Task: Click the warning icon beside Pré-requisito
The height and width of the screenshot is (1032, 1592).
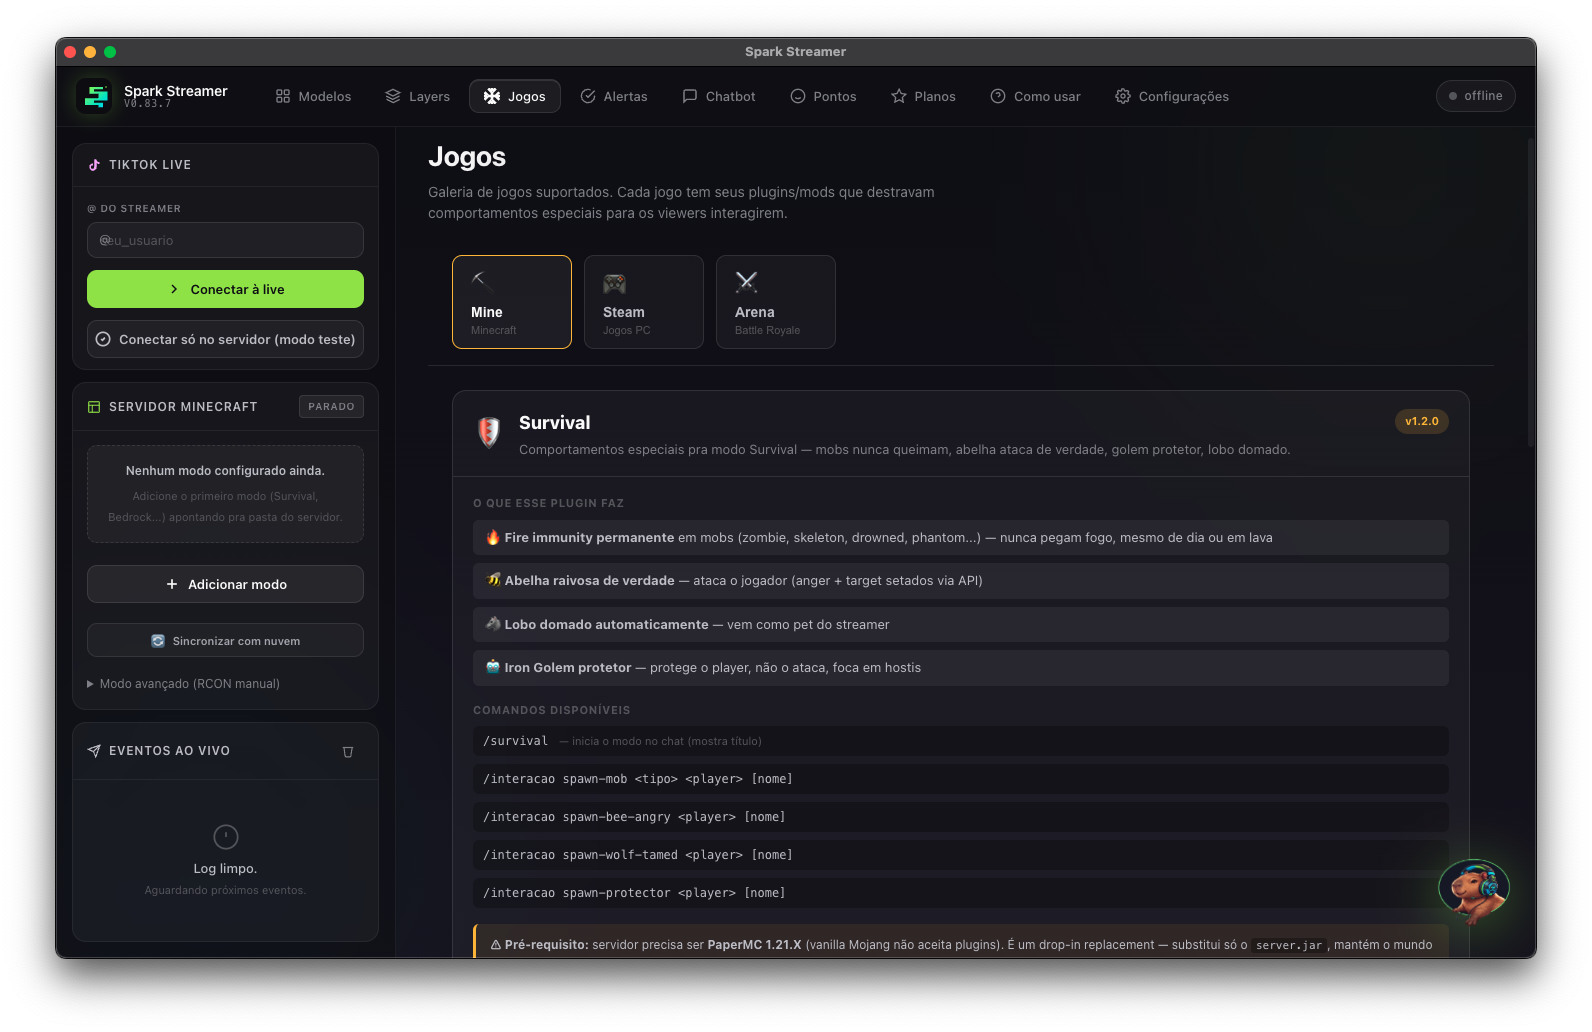Action: coord(495,945)
